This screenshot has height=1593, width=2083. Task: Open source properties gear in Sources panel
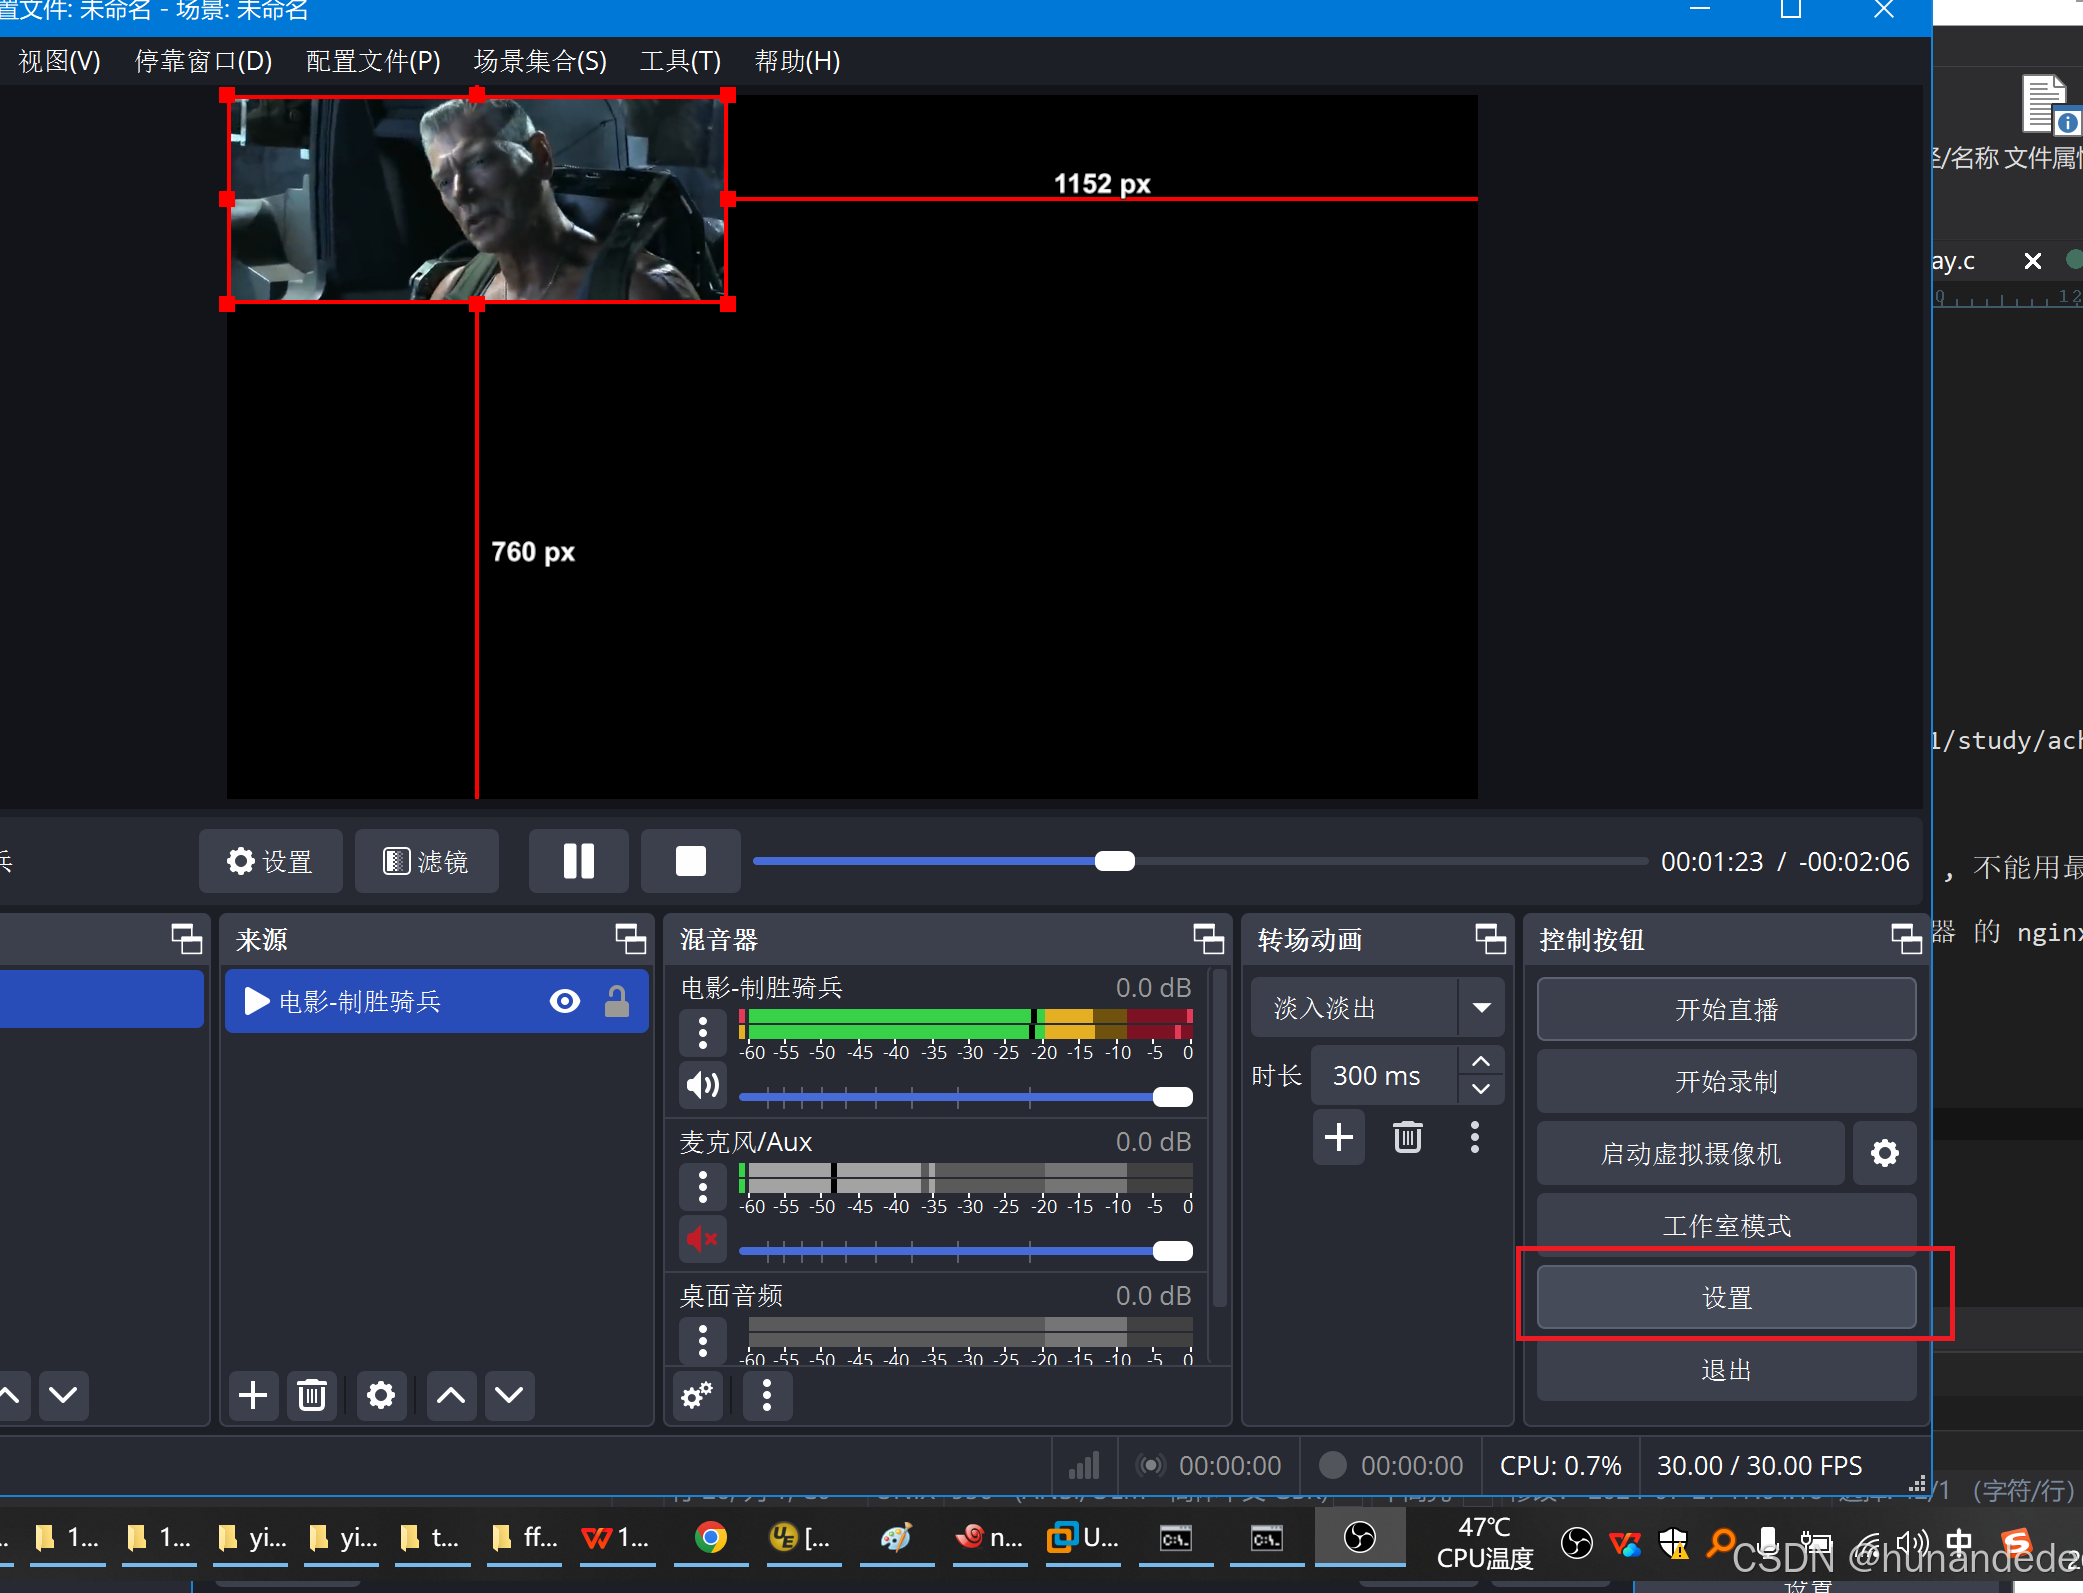(x=381, y=1395)
